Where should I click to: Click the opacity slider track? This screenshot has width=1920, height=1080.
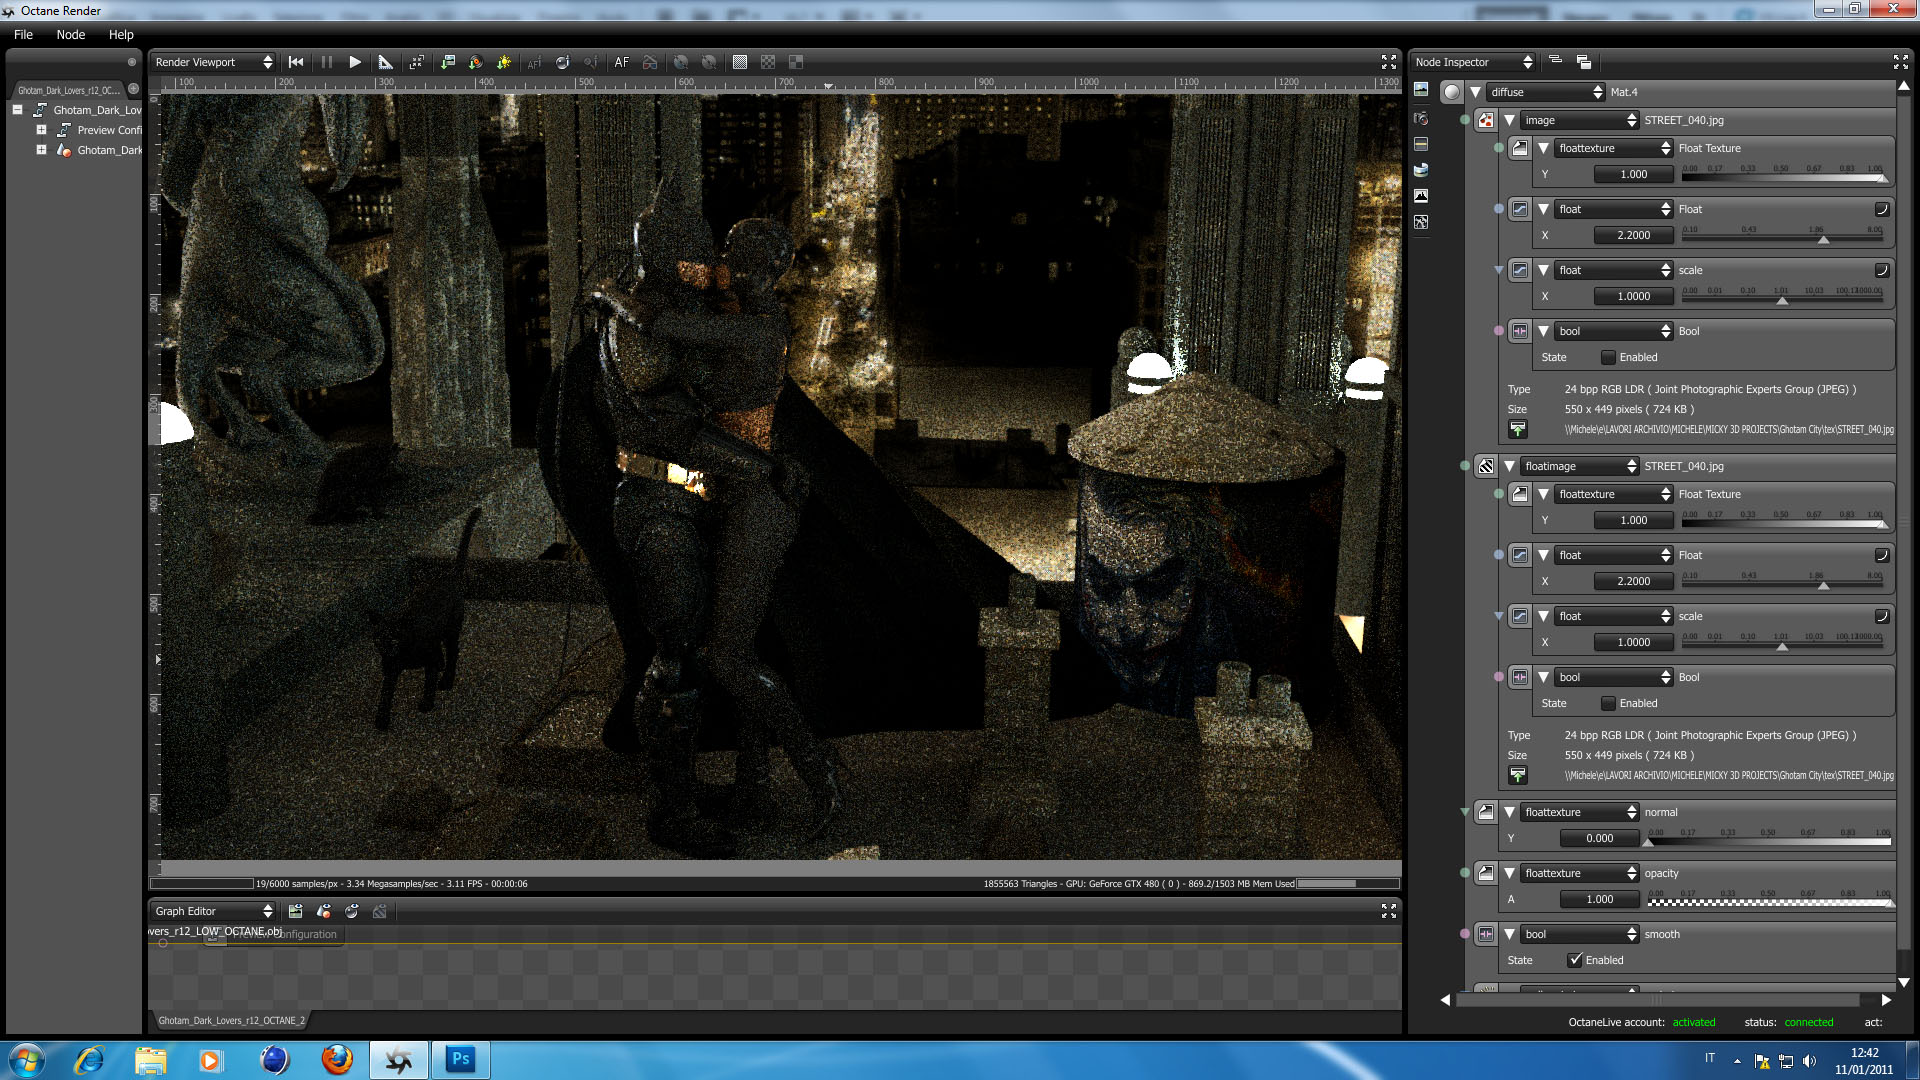coord(1768,901)
